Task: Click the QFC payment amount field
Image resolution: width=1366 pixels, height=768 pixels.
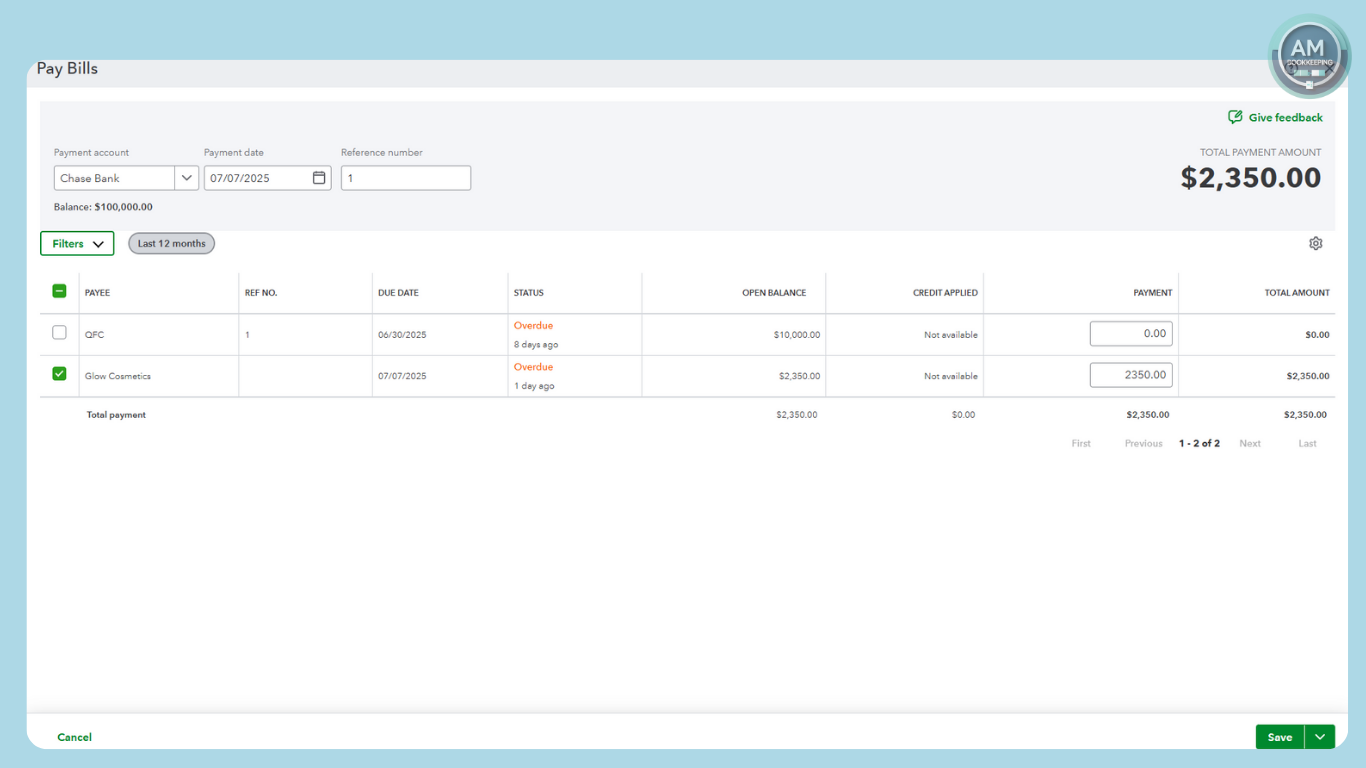Action: pos(1130,334)
